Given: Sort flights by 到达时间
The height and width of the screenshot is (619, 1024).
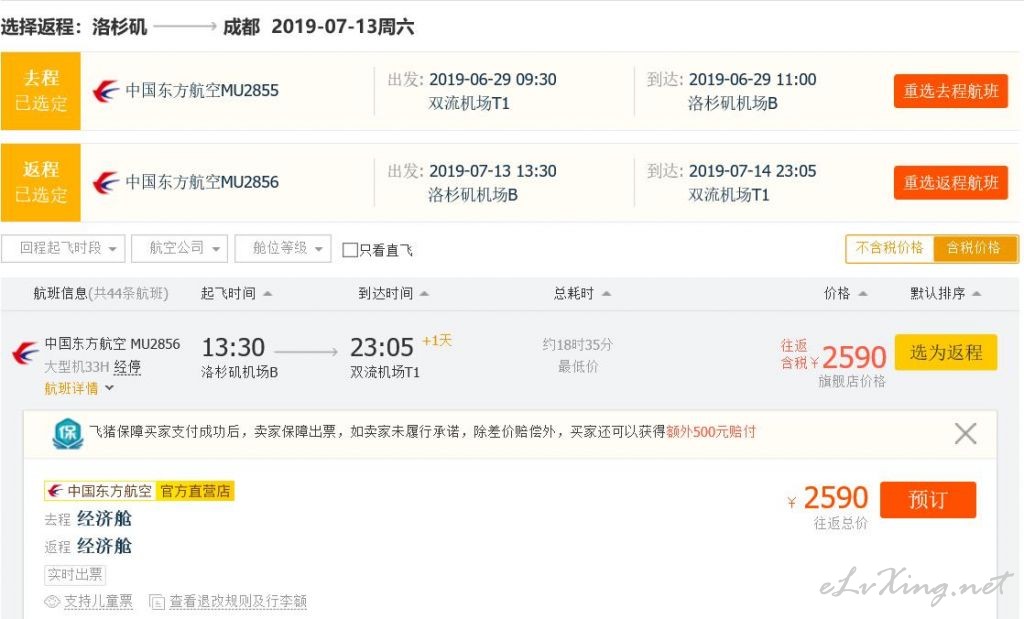Looking at the screenshot, I should 393,294.
